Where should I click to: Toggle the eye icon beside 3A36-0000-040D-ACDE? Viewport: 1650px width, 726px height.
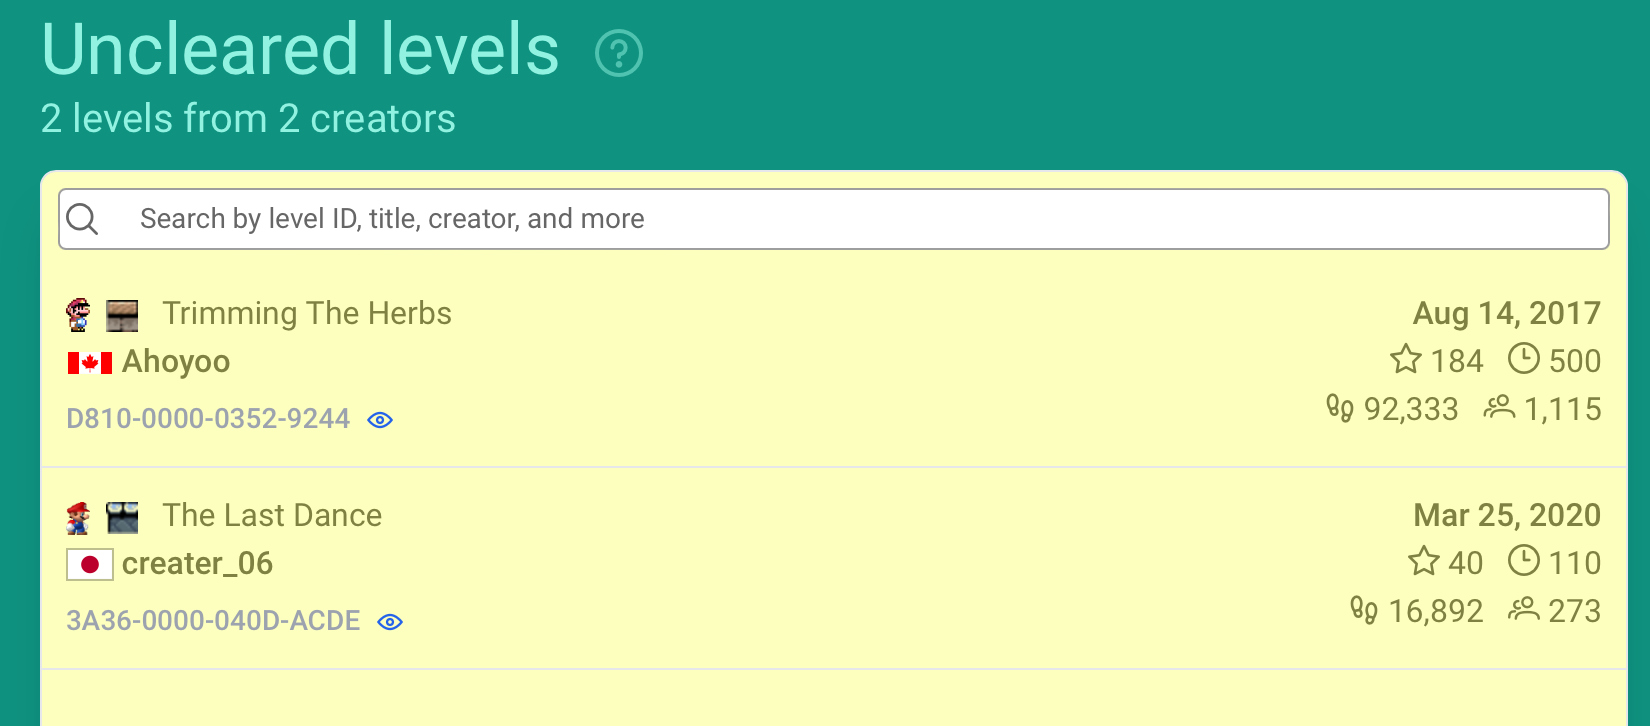click(390, 622)
